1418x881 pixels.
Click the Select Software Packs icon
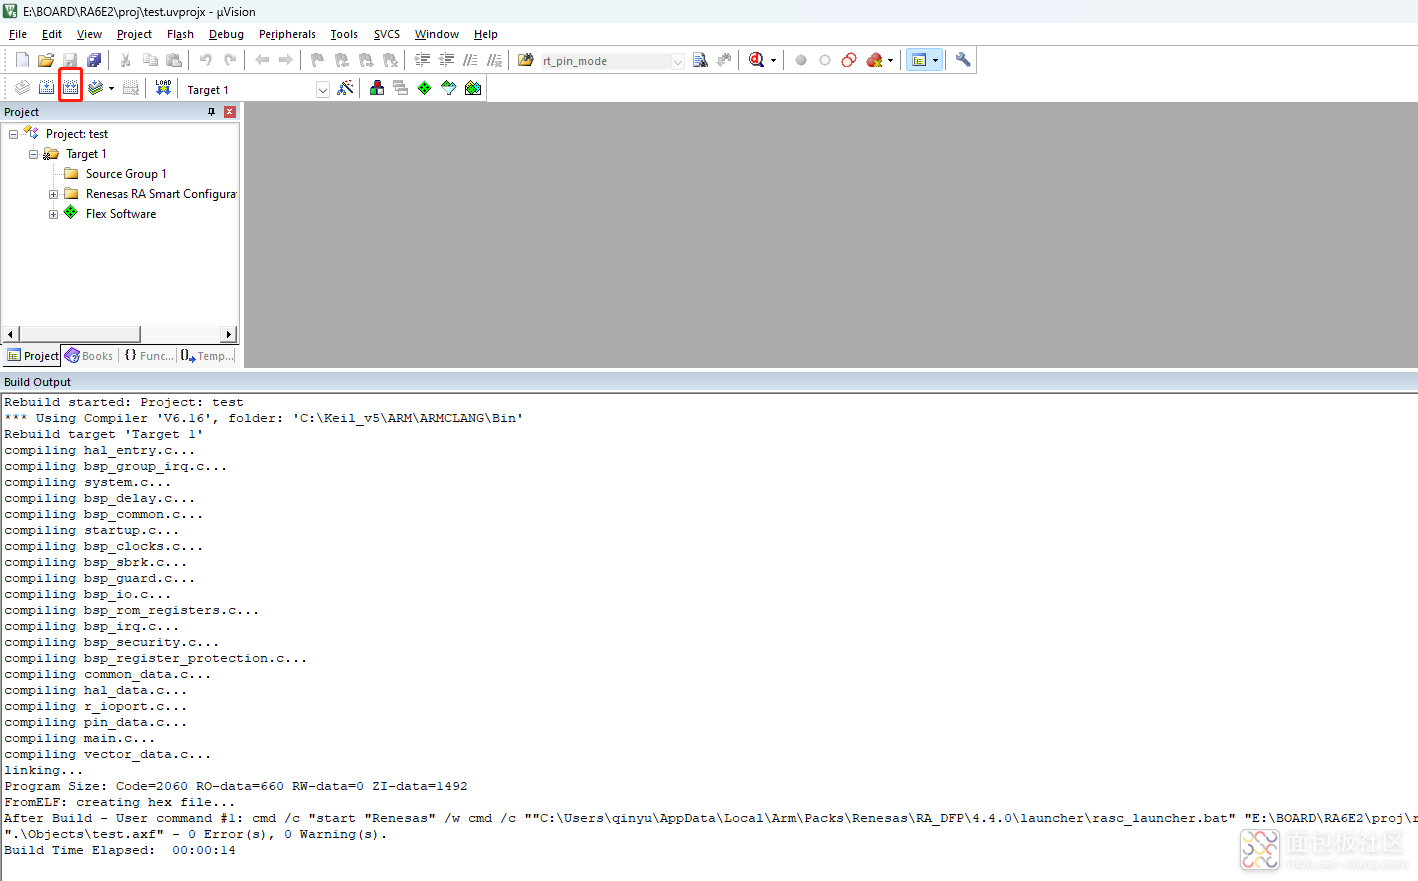click(449, 88)
